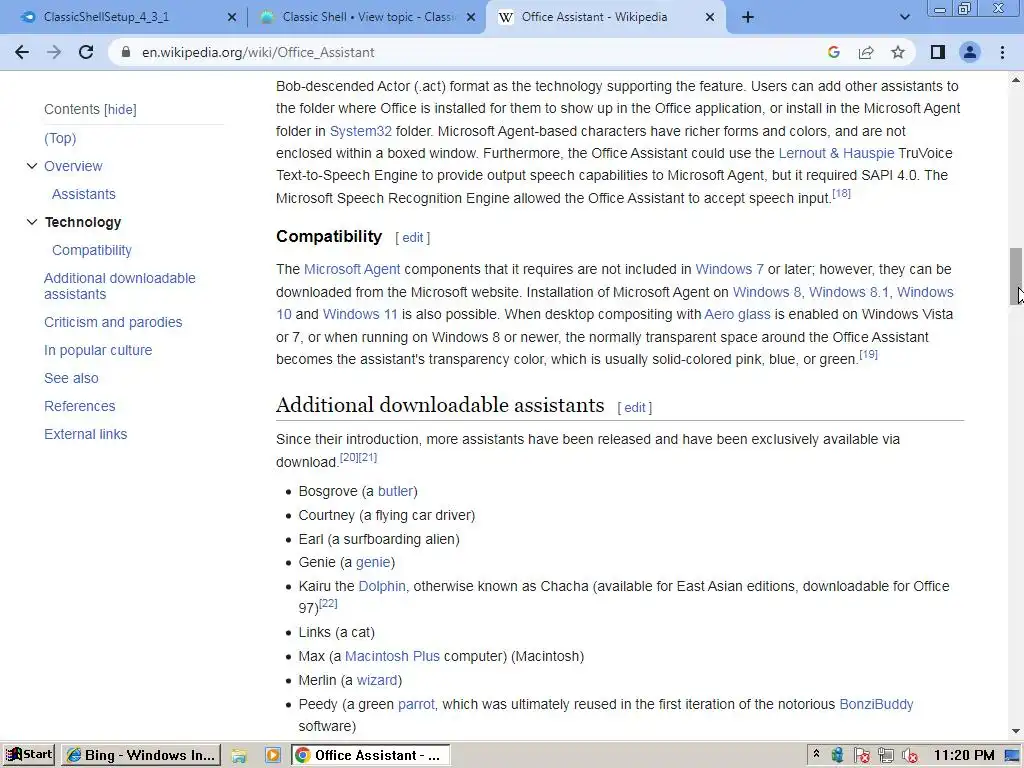Open the BonziBuddy link
The width and height of the screenshot is (1024, 768).
(876, 705)
